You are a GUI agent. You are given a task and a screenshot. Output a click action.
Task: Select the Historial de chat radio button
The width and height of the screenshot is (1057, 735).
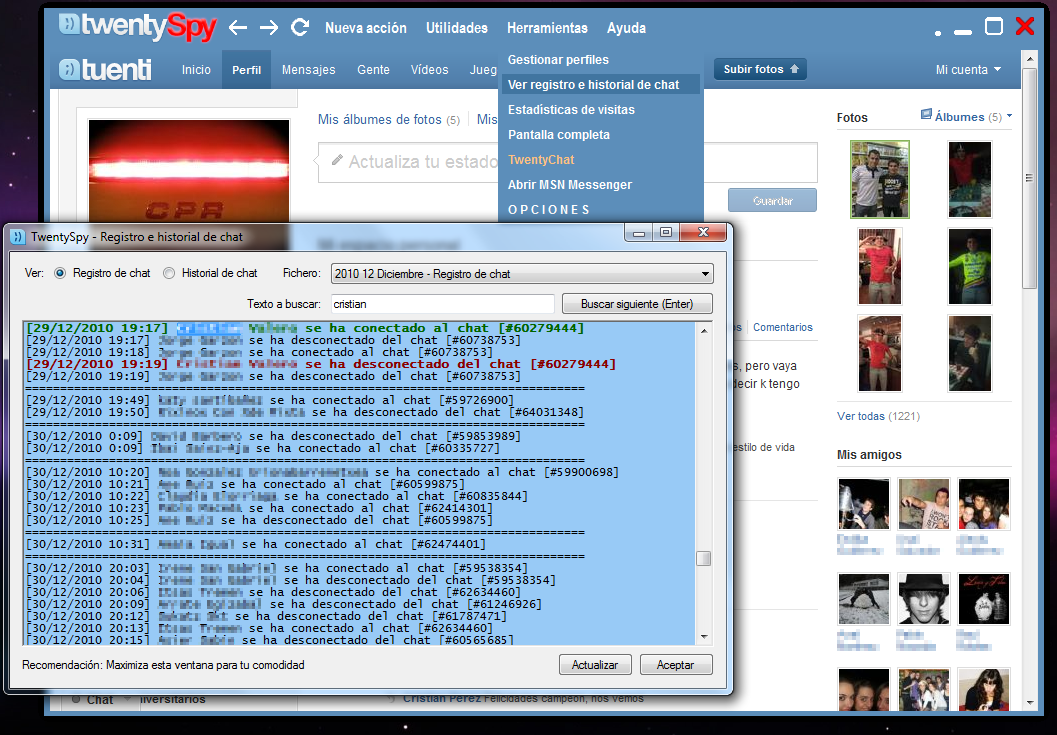point(169,273)
